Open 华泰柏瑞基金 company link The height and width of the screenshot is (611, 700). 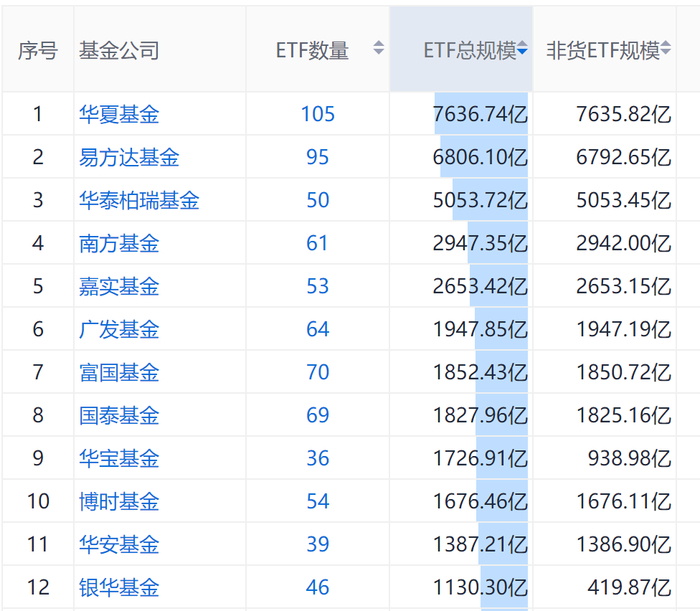point(139,200)
